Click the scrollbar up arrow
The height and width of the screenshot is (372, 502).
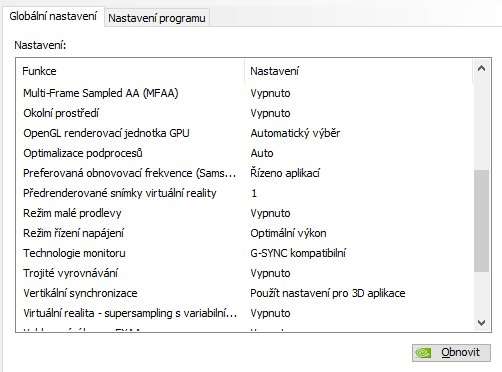pos(481,69)
